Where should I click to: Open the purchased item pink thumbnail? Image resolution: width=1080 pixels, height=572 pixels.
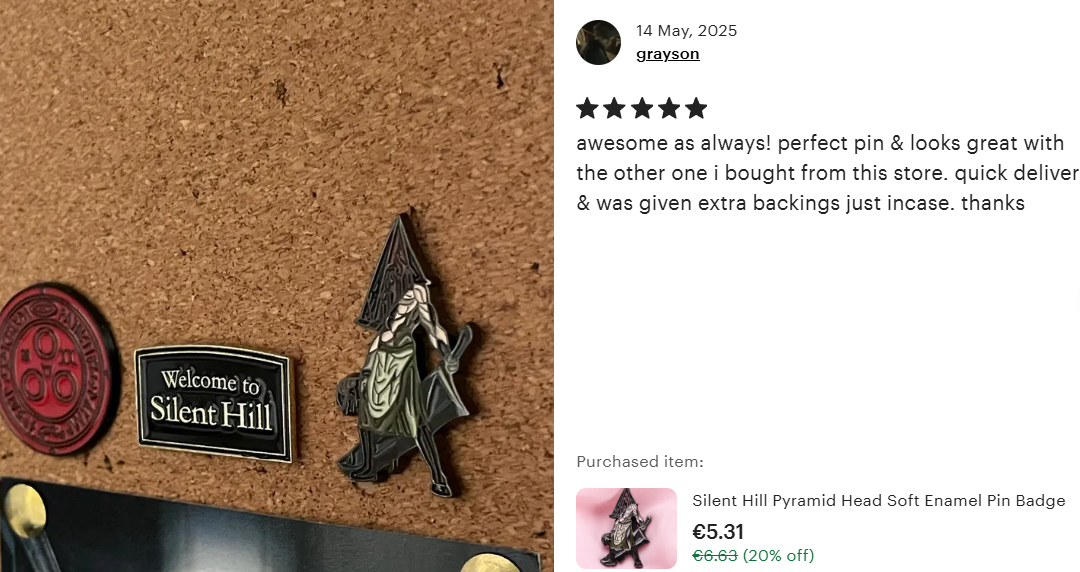(x=626, y=528)
